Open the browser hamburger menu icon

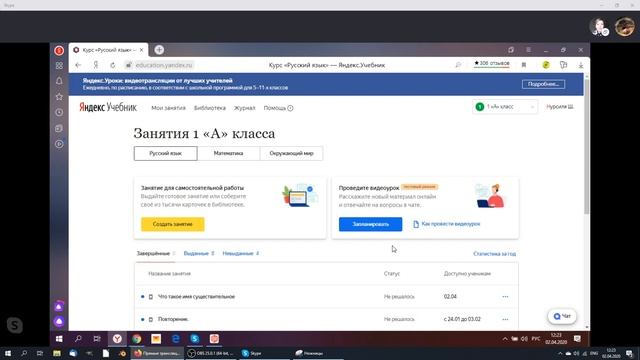coord(528,50)
